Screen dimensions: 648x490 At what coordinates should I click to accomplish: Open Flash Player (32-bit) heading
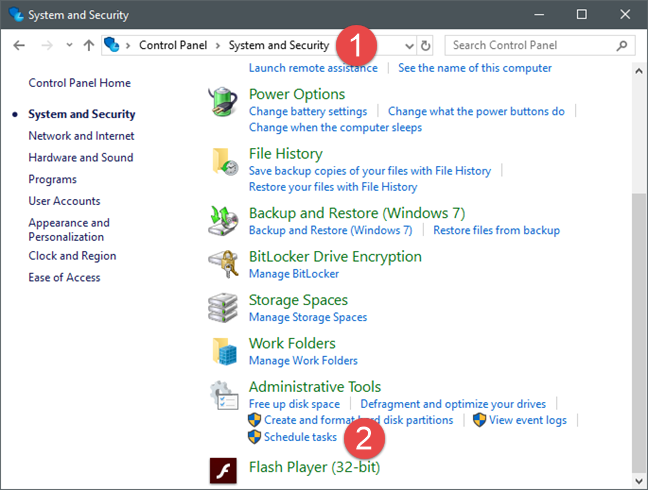point(314,467)
